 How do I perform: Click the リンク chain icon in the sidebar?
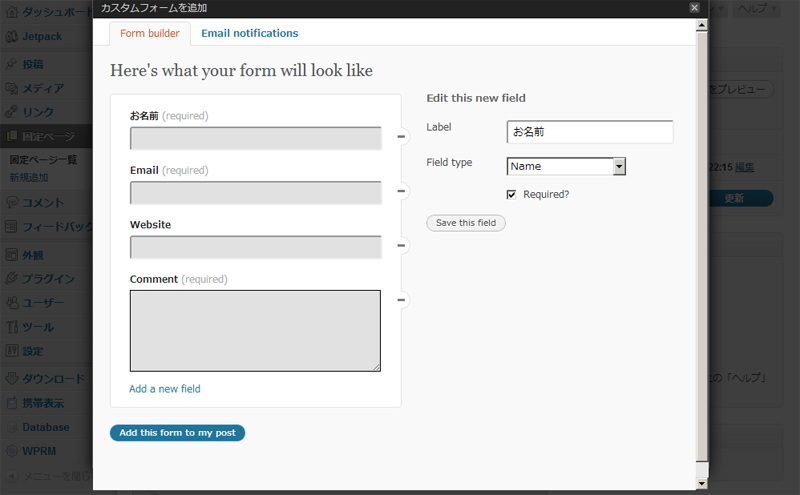pos(11,112)
